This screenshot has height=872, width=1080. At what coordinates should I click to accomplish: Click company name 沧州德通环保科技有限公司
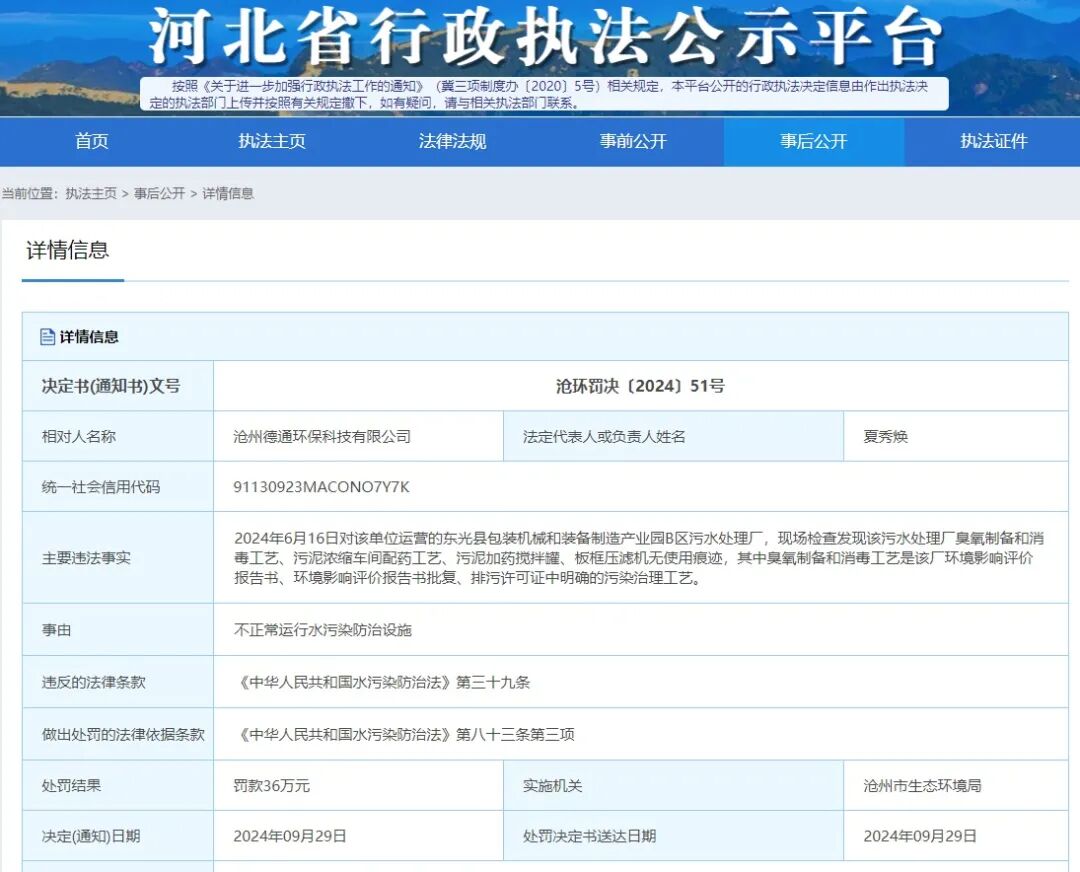(x=322, y=437)
